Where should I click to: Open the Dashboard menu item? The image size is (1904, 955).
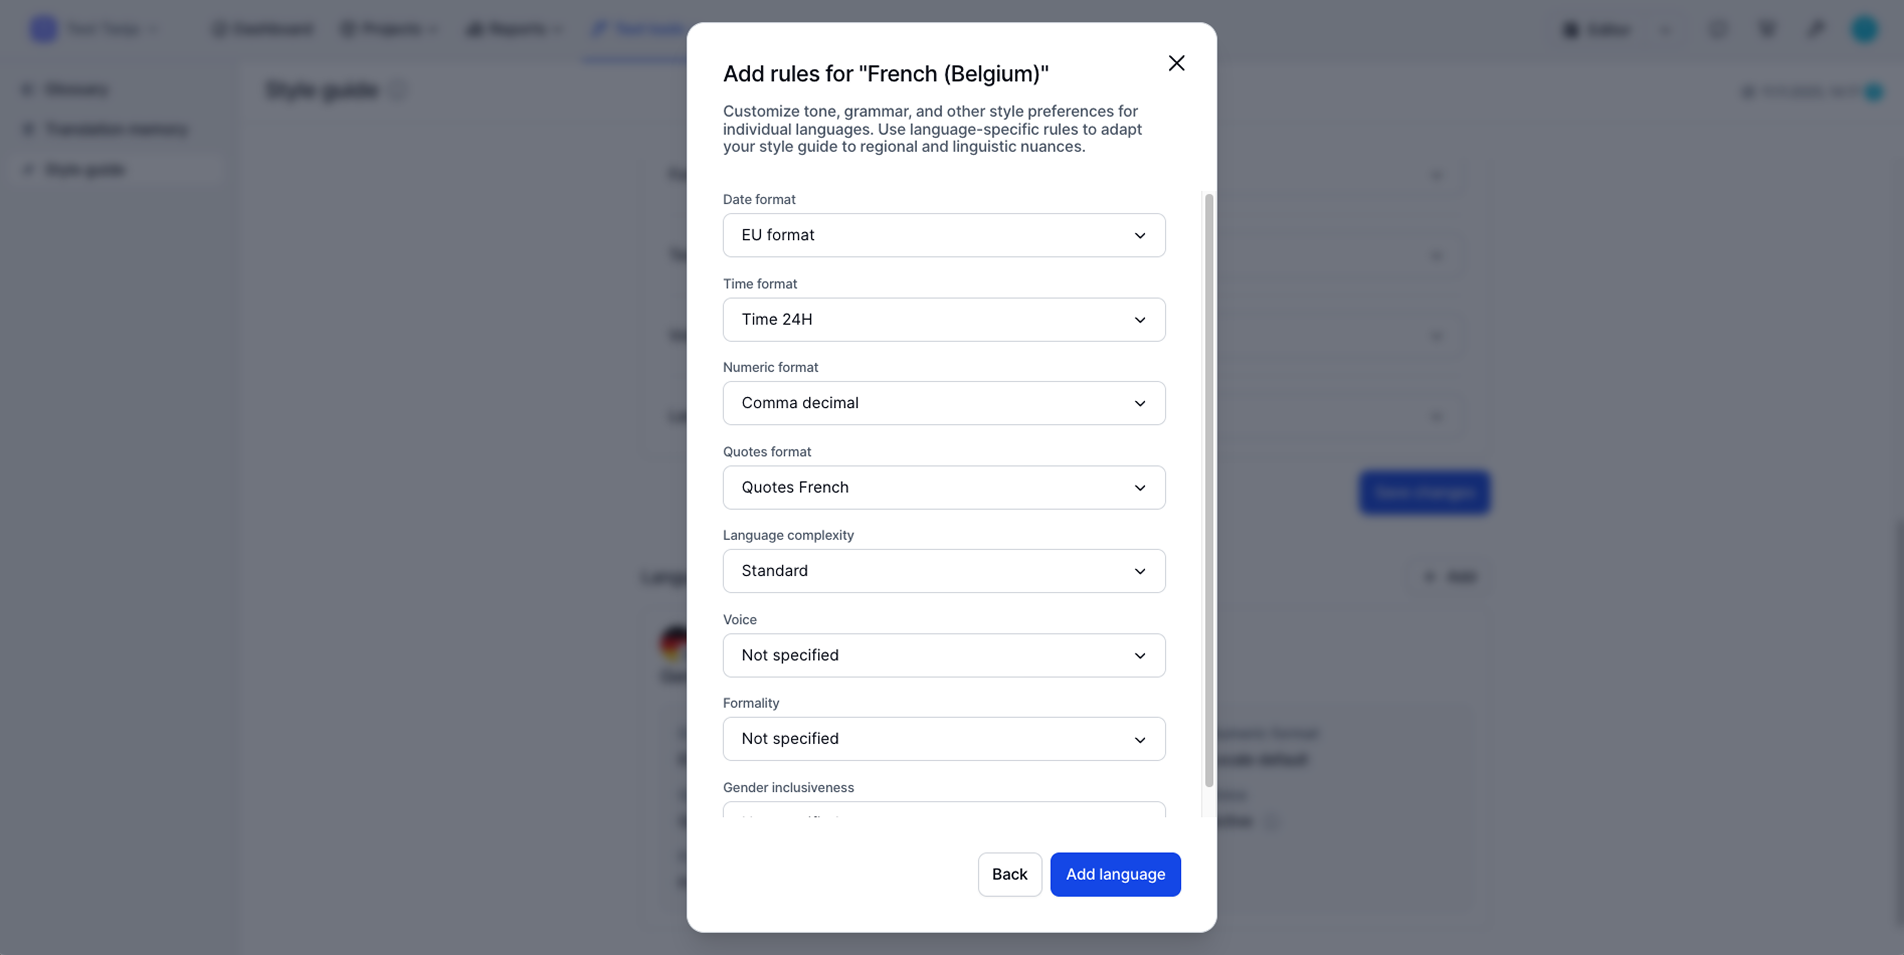point(263,29)
